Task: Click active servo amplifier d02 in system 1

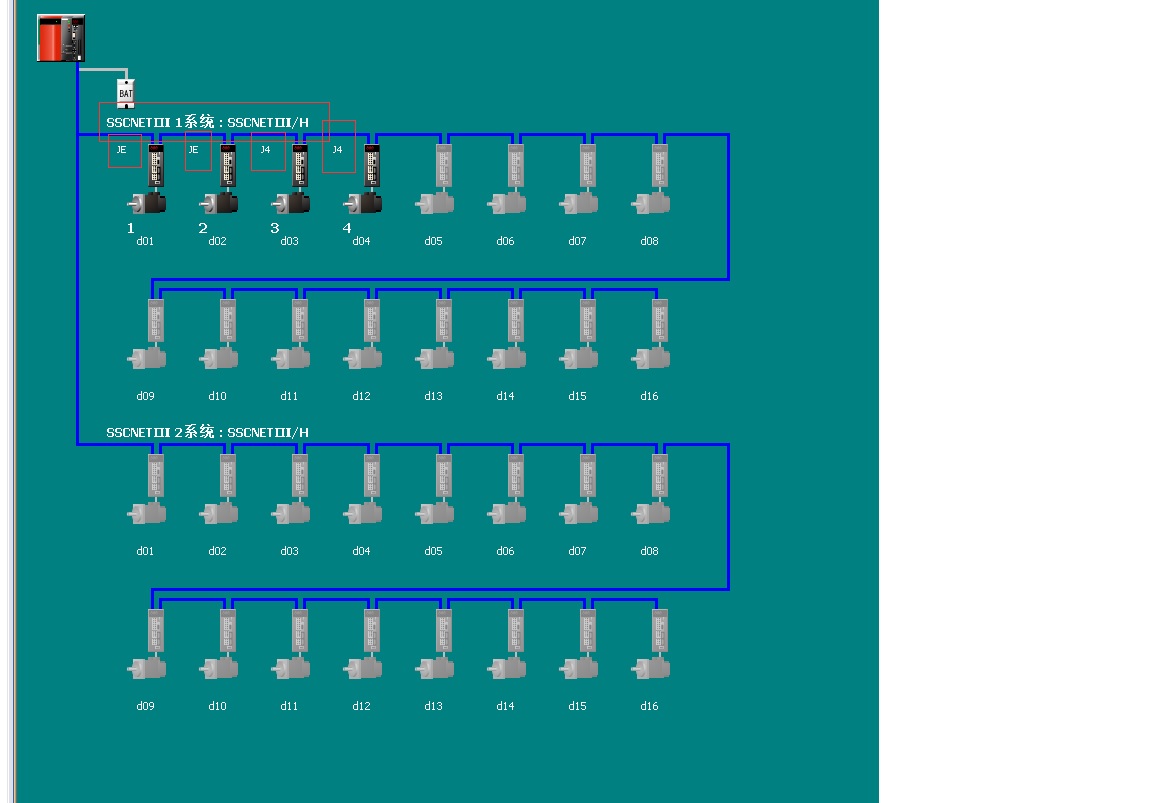Action: point(227,166)
